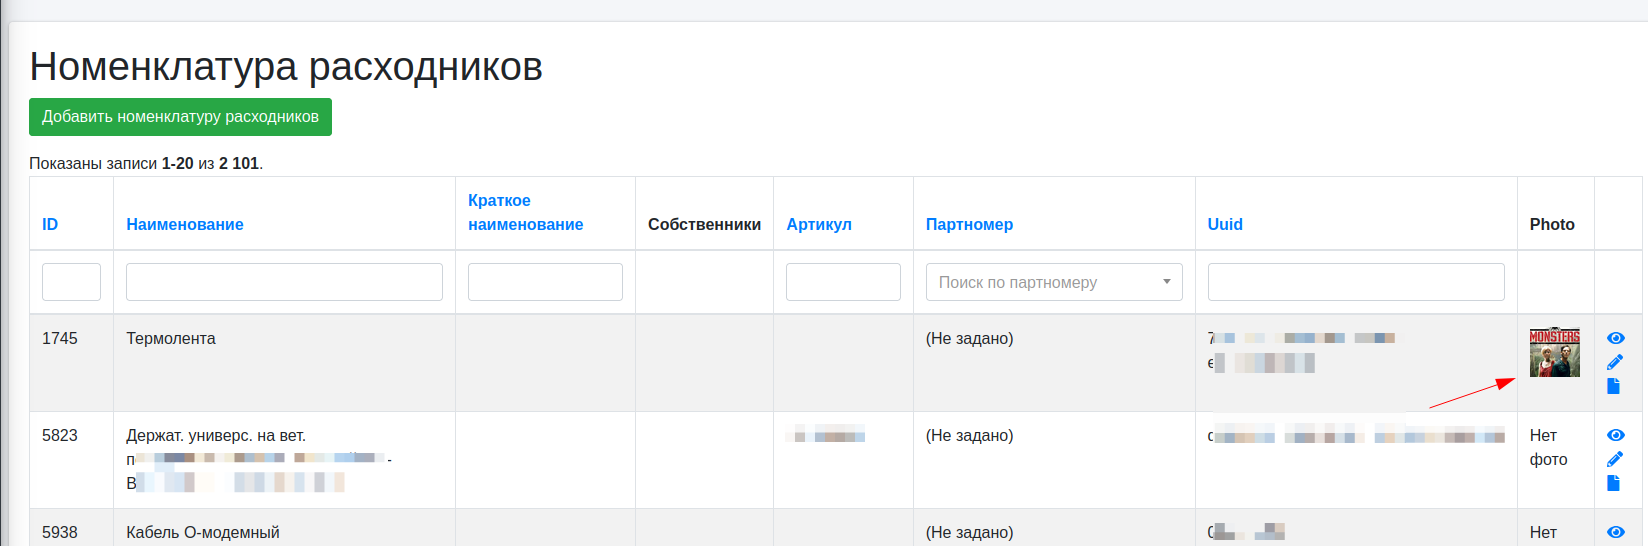Sort by Uuid column header
The image size is (1648, 546).
click(x=1225, y=225)
